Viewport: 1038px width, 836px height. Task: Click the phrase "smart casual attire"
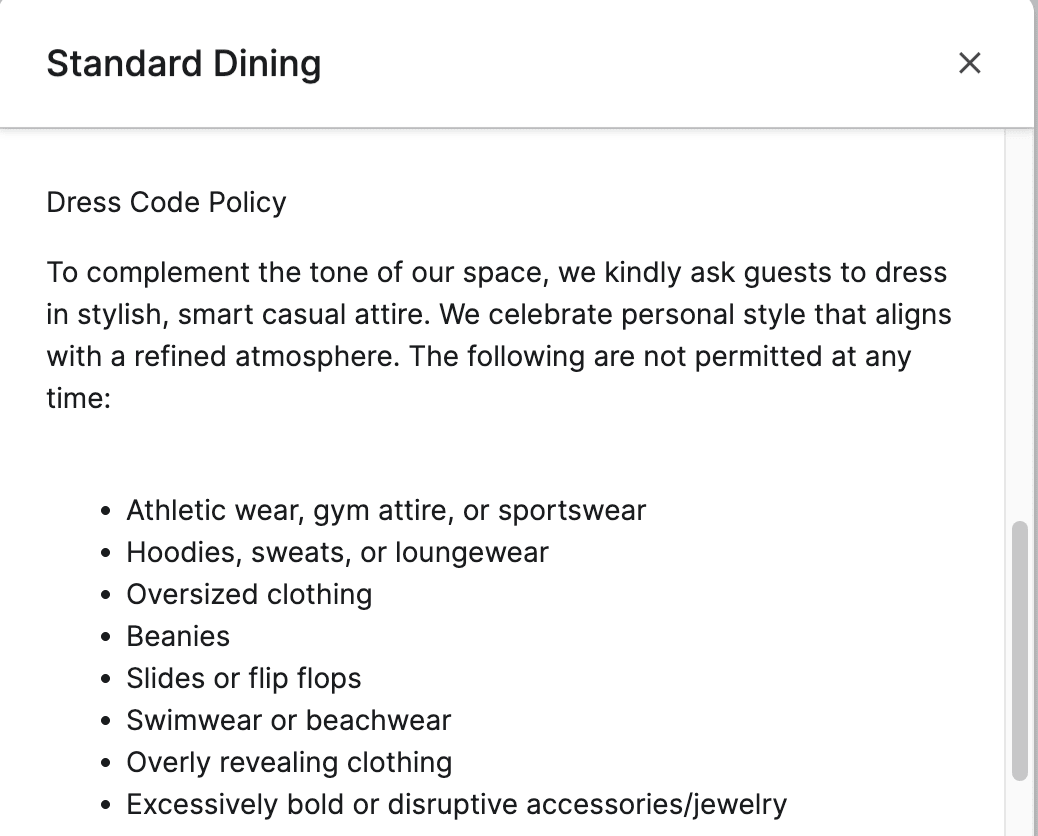click(305, 314)
